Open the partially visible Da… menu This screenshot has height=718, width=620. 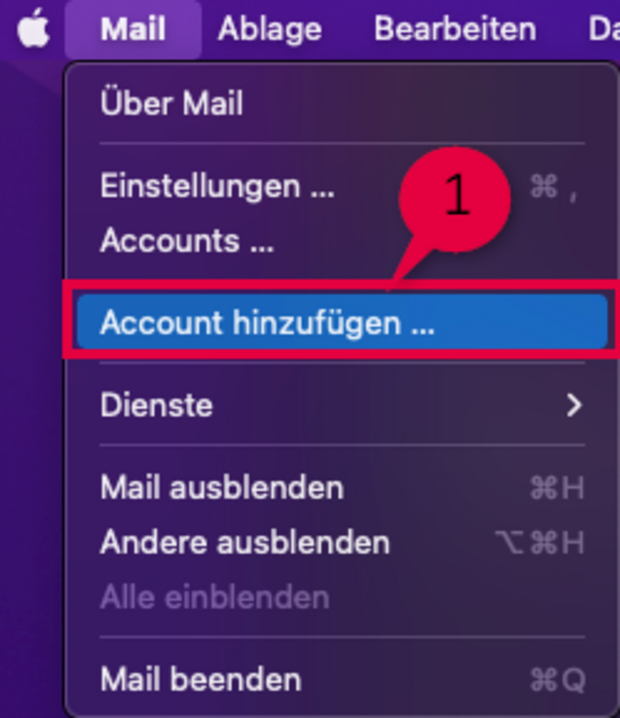(604, 29)
